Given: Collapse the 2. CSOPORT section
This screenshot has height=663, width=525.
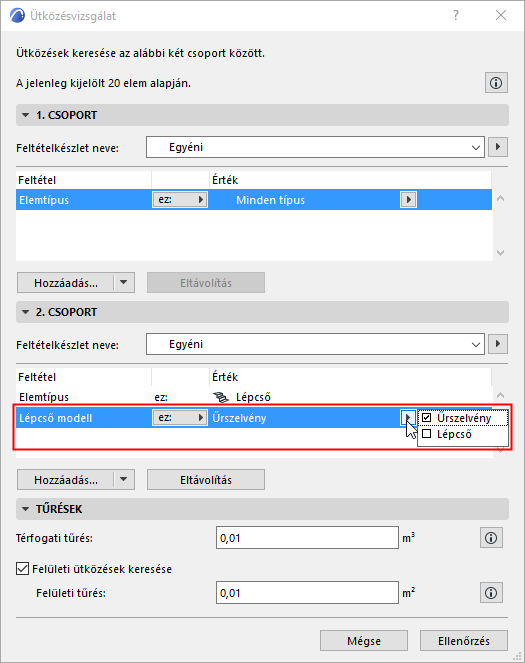Looking at the screenshot, I should click(25, 312).
